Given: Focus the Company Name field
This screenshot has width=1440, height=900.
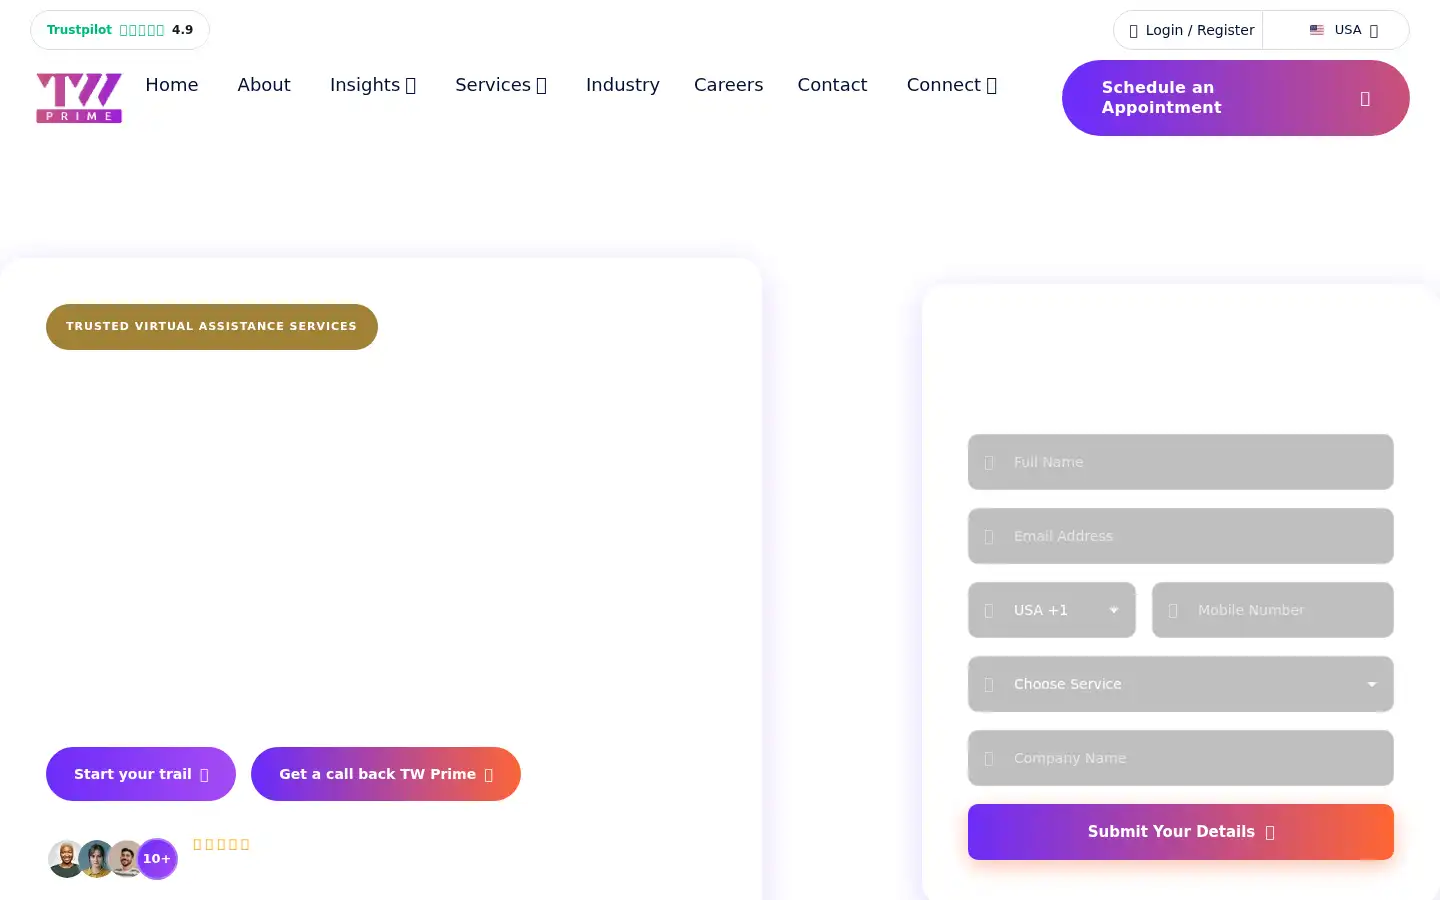Looking at the screenshot, I should pos(1181,758).
